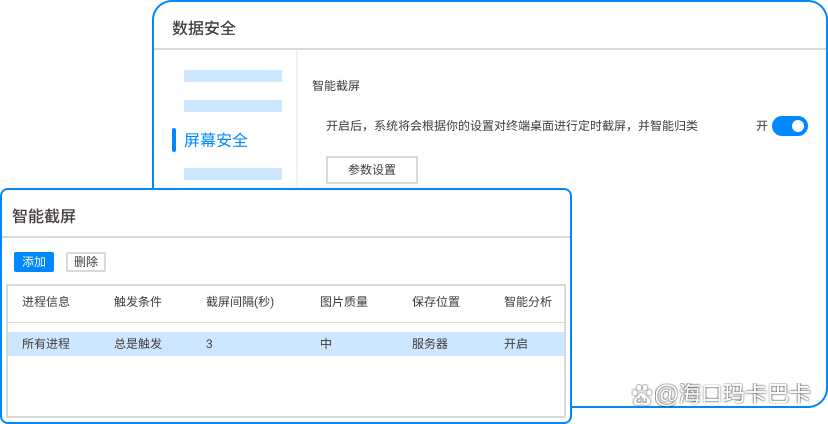Click the 智能截屏 dialog title

click(x=44, y=216)
